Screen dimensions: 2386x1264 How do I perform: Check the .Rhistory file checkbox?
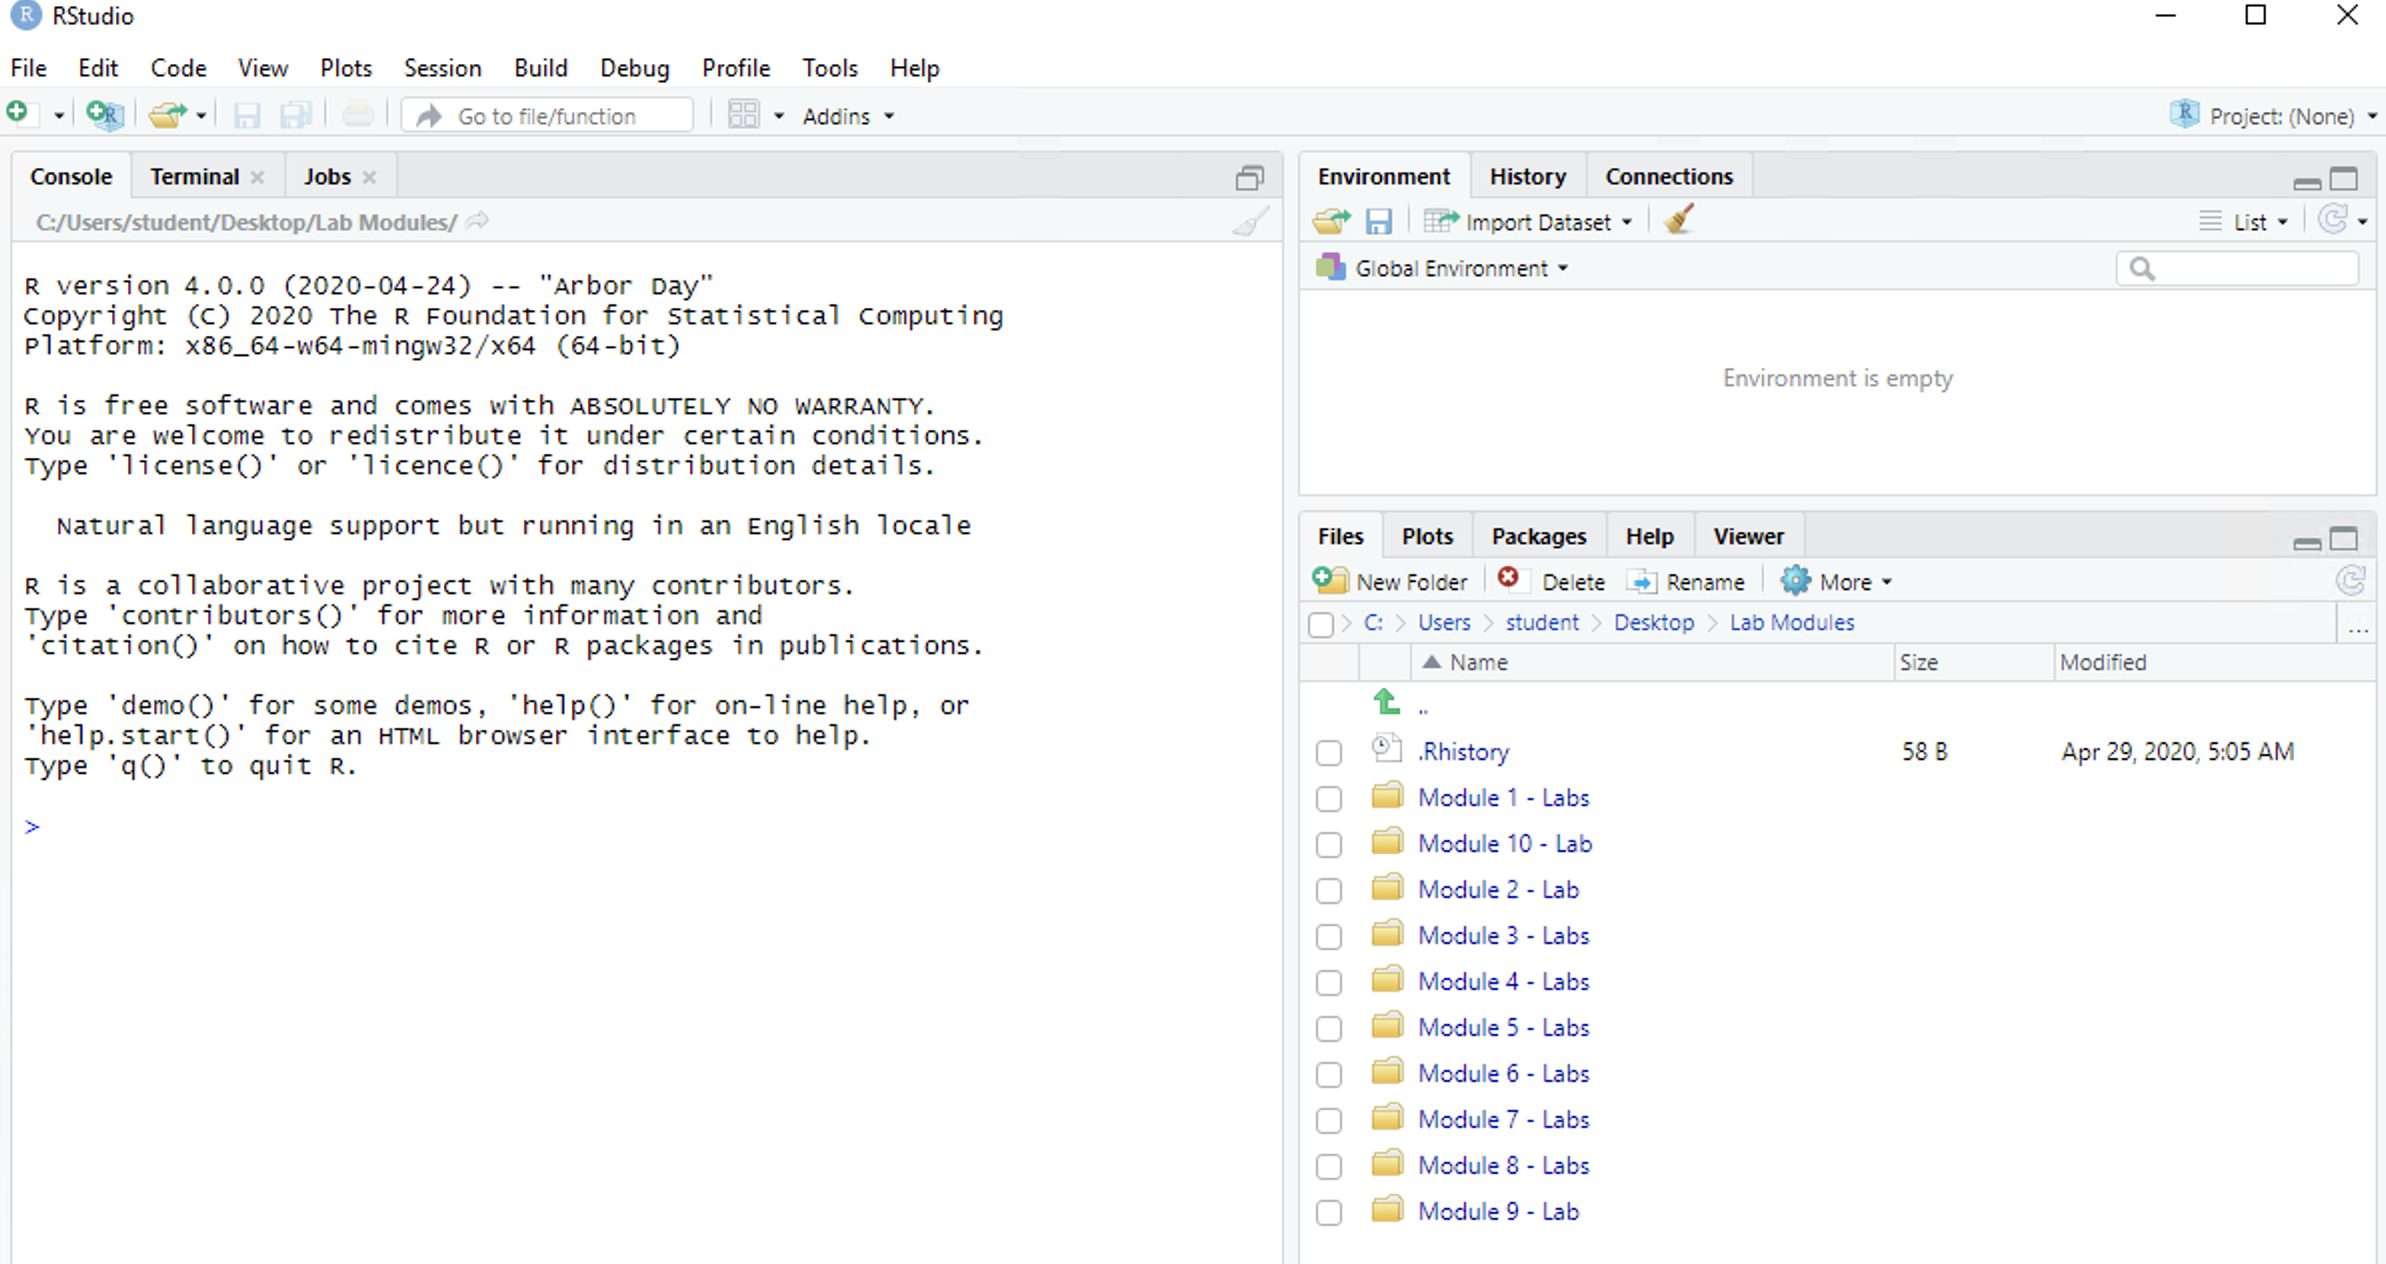(x=1328, y=752)
